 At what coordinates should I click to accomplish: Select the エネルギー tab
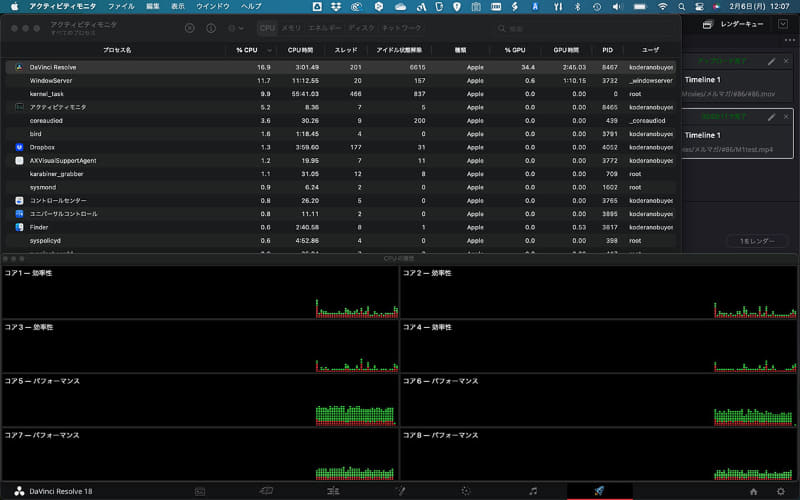(x=324, y=28)
